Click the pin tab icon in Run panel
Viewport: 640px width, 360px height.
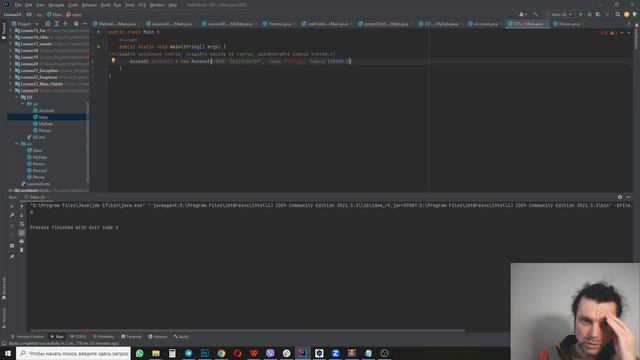pos(12,256)
